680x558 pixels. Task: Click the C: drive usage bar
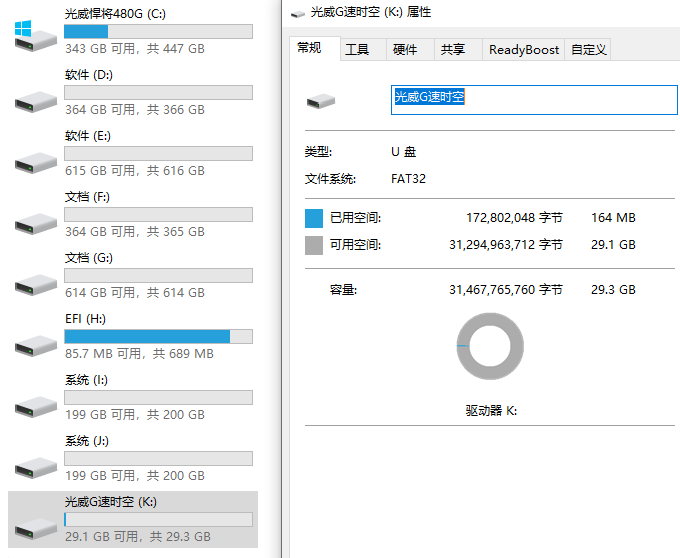158,31
